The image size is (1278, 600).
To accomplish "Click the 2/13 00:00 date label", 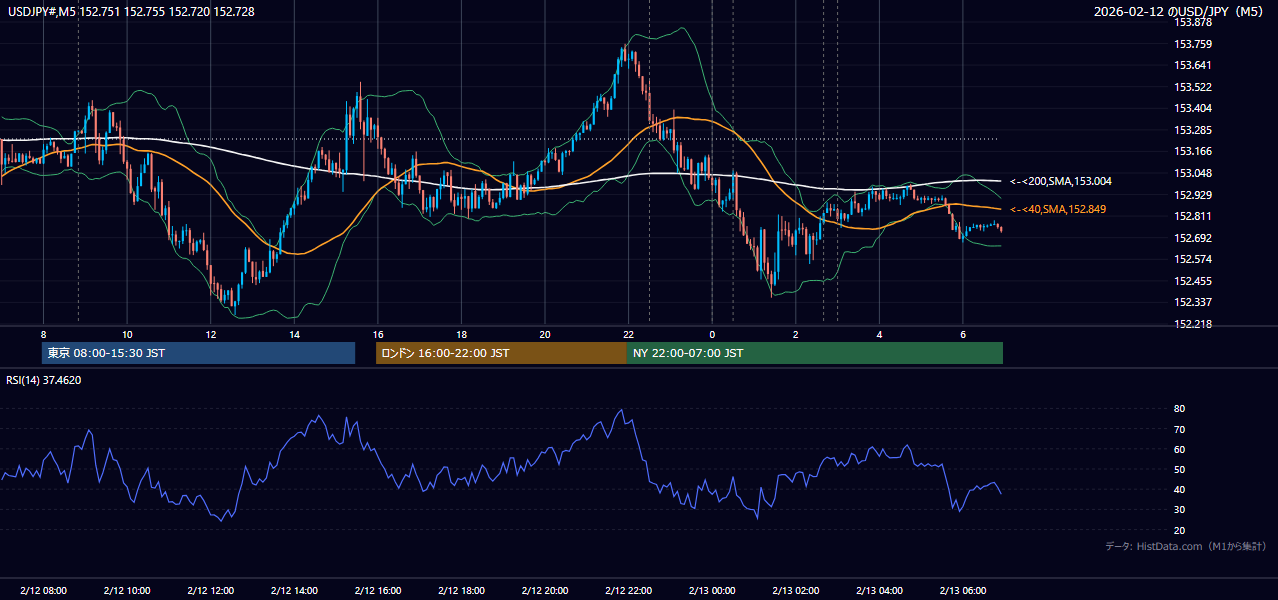I will (712, 591).
